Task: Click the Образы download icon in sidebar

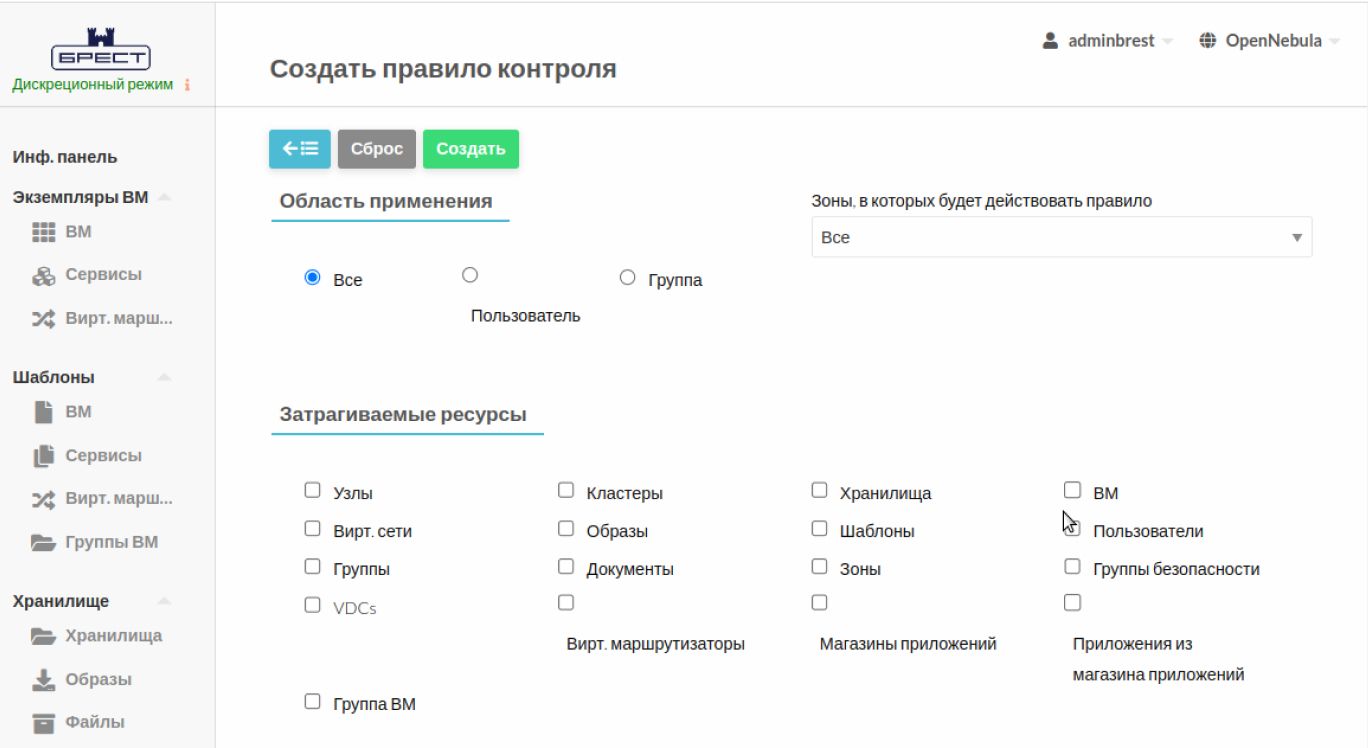Action: [43, 680]
